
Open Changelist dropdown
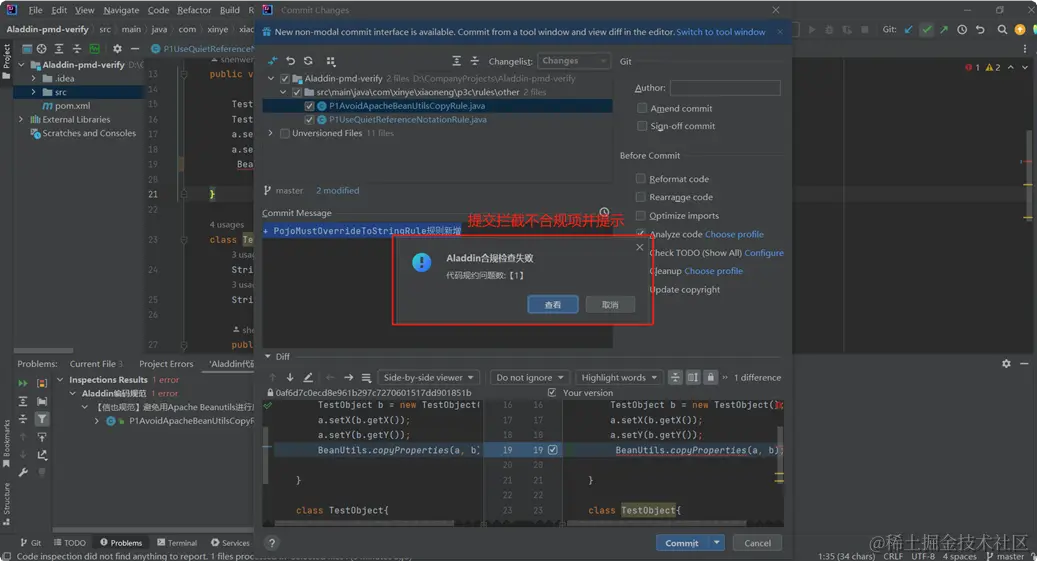point(573,61)
